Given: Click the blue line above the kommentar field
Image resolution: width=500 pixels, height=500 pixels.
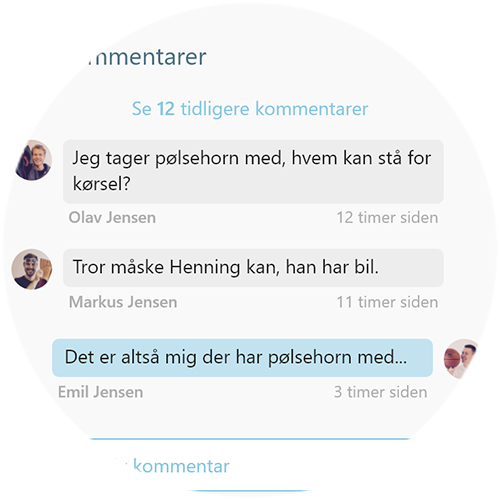Looking at the screenshot, I should pos(250,439).
